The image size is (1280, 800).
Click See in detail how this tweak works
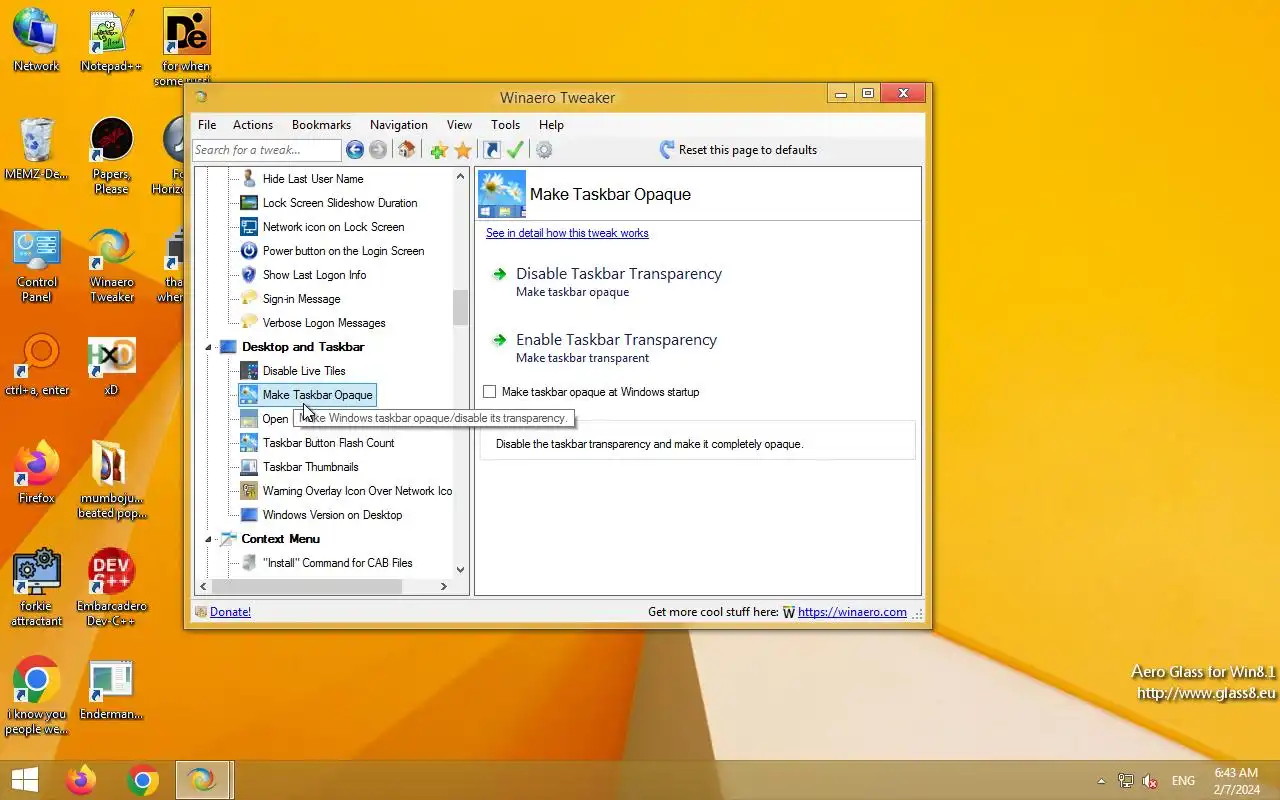(567, 233)
